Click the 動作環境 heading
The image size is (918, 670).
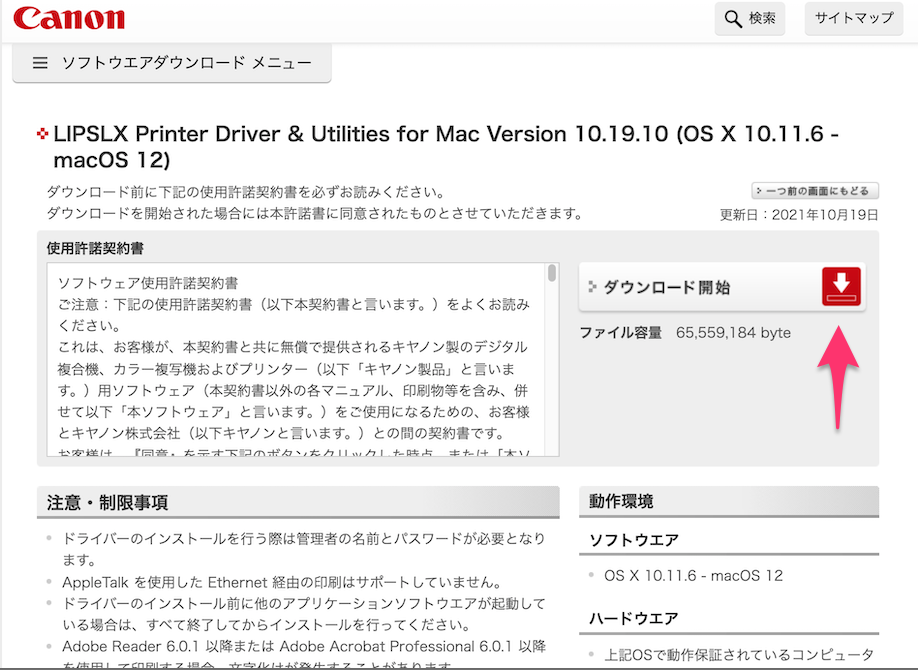pyautogui.click(x=621, y=501)
